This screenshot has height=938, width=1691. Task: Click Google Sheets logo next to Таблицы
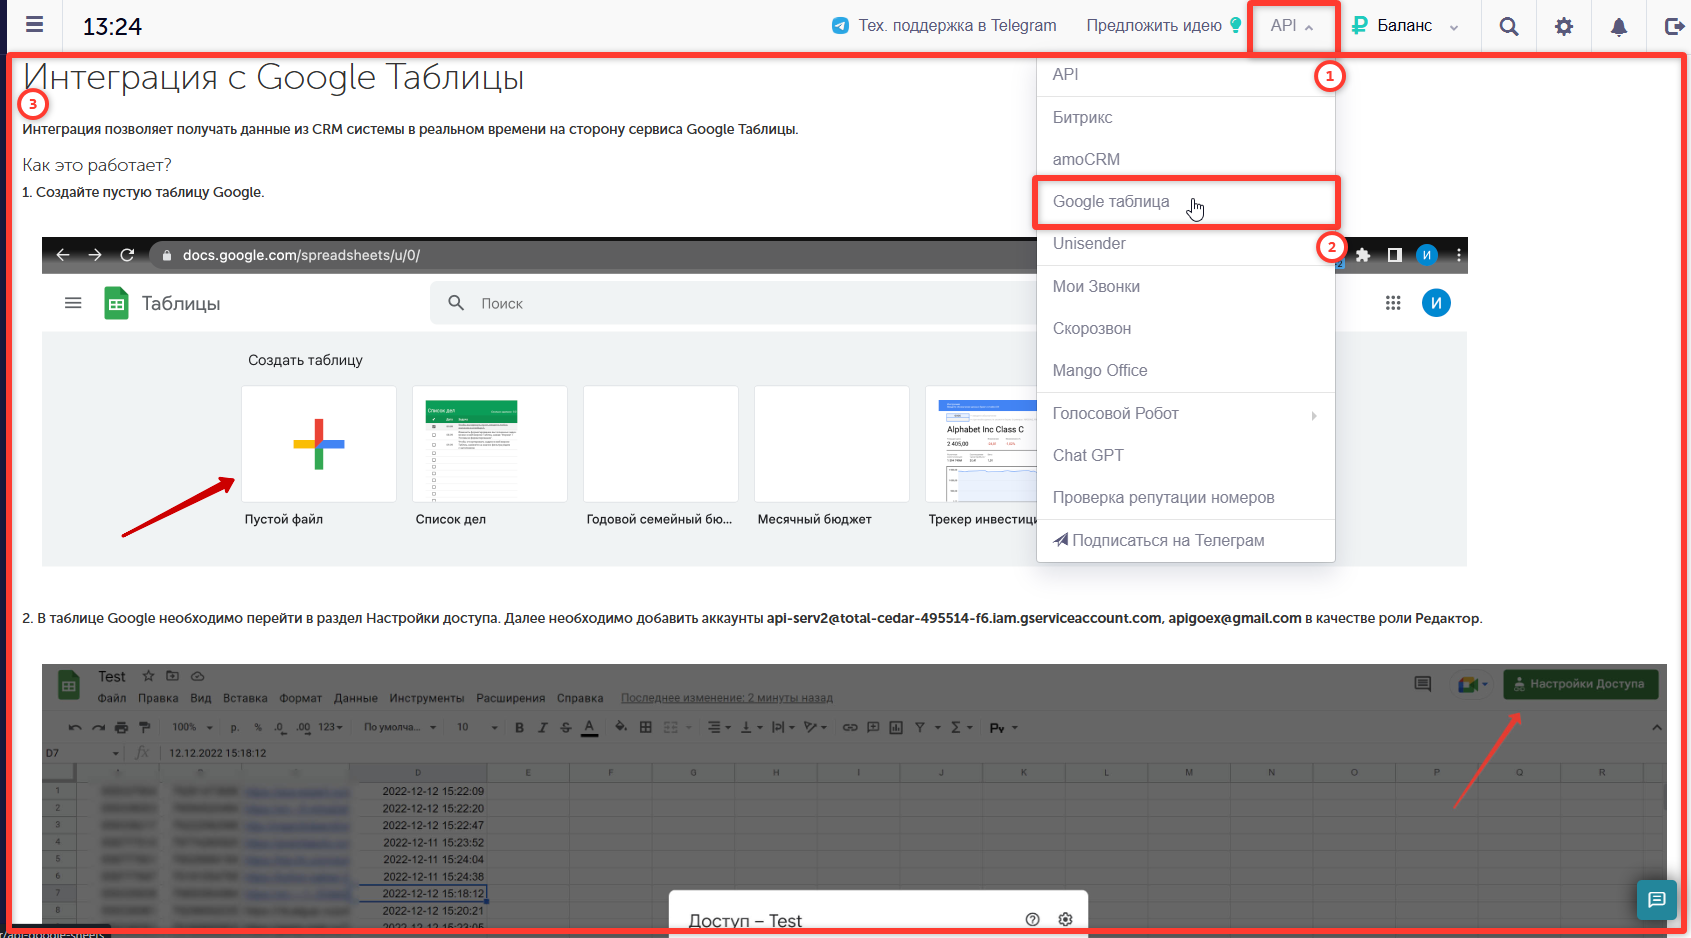pos(117,303)
